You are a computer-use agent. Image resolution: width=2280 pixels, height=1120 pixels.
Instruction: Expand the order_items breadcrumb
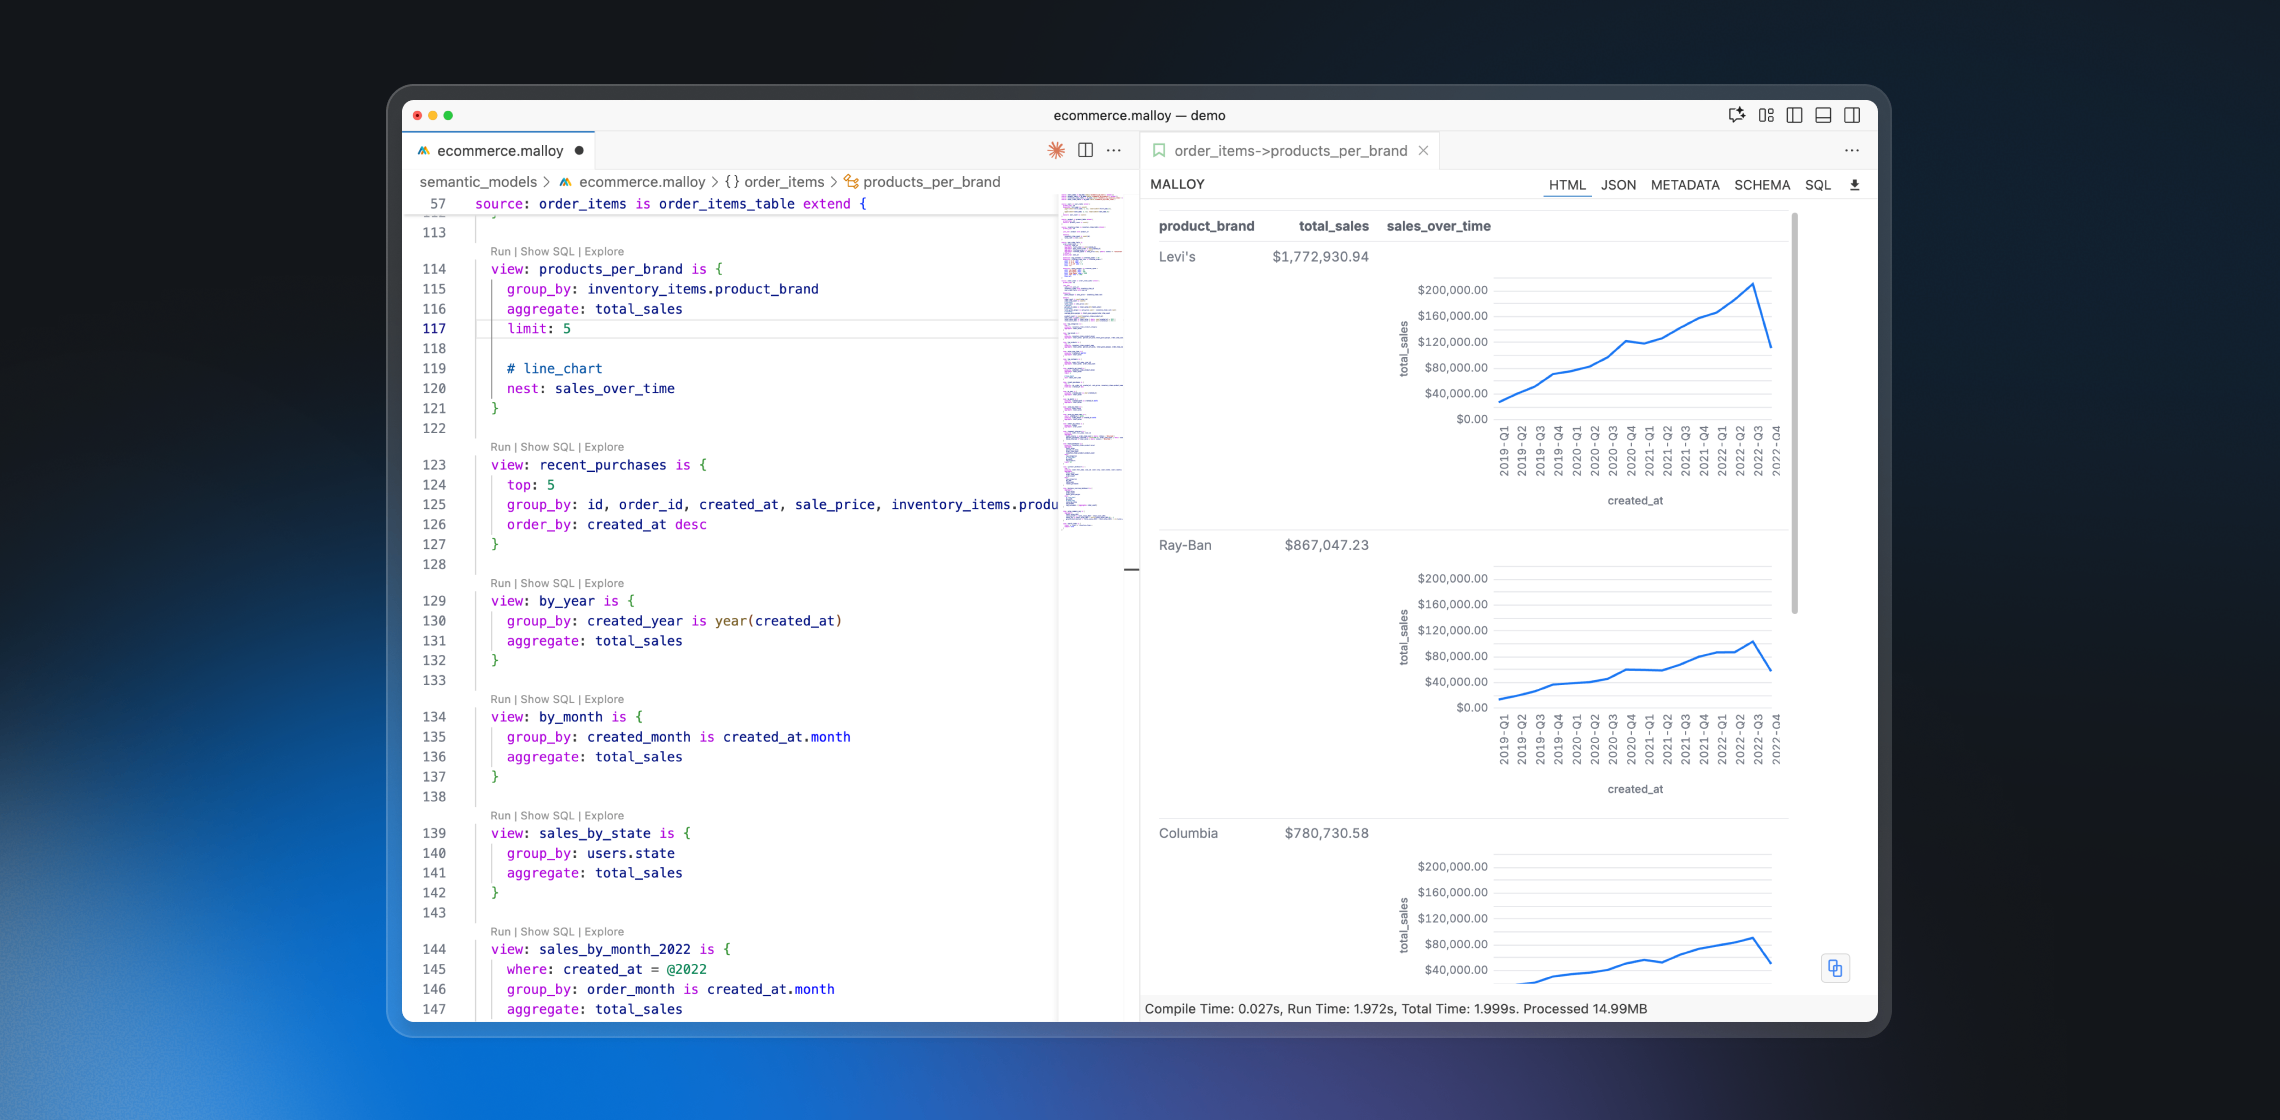click(783, 182)
